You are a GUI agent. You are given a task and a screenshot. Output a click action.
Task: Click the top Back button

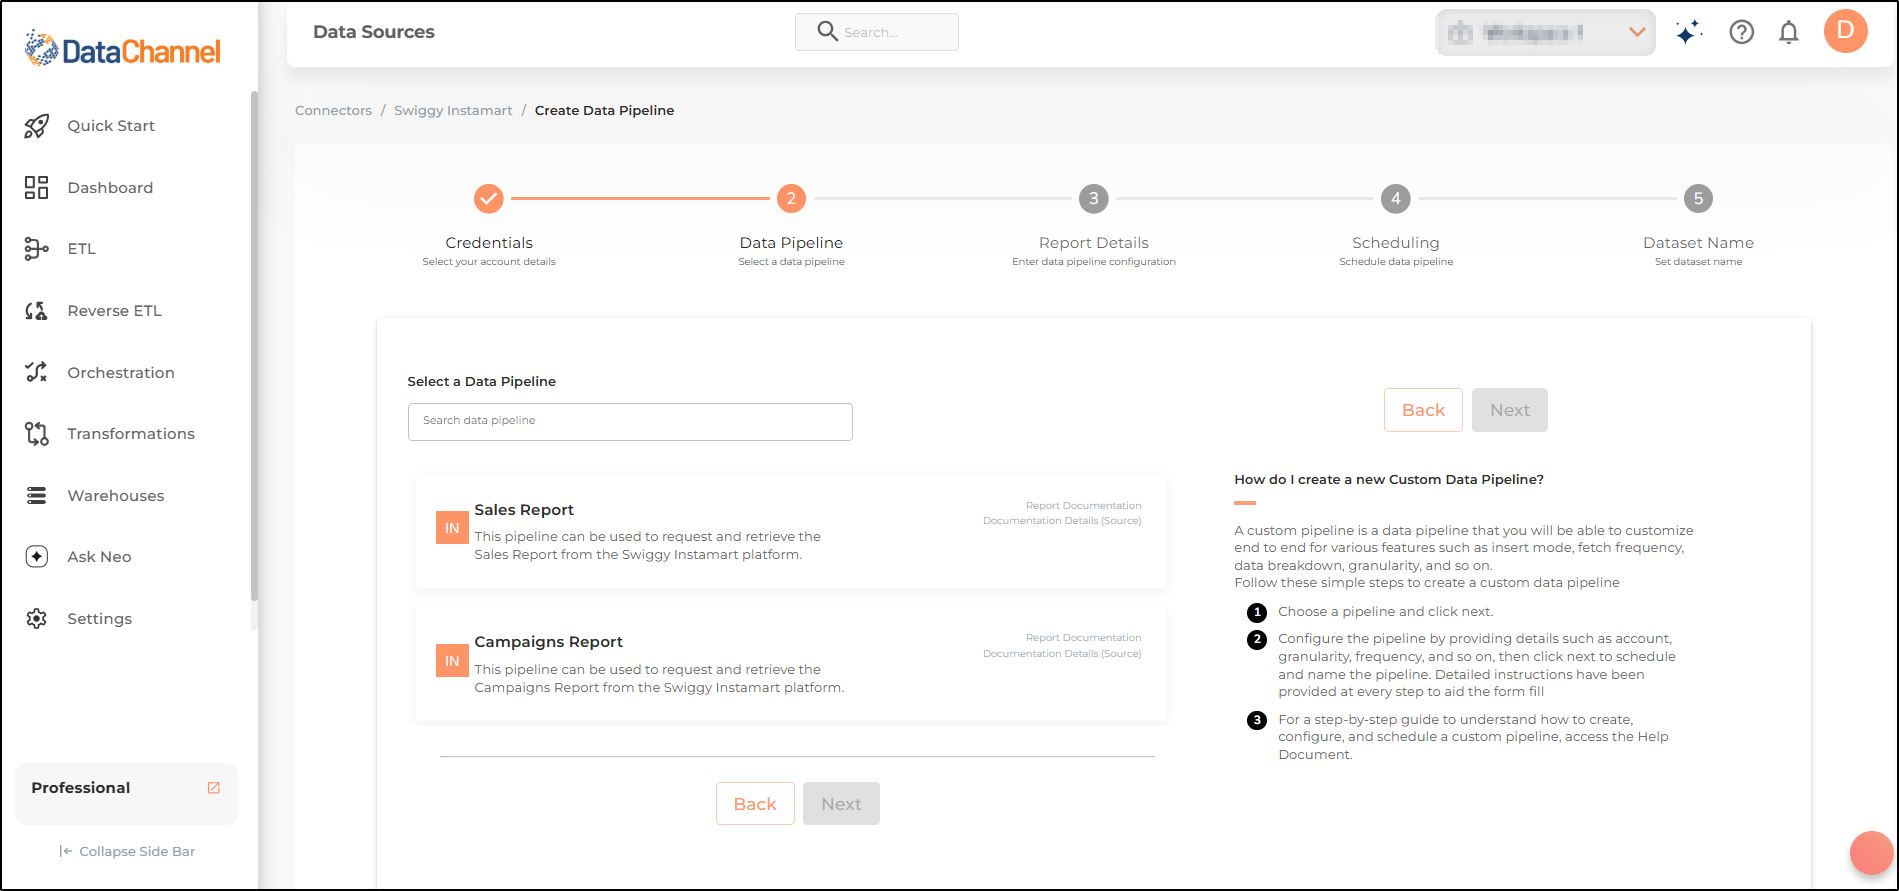coord(1423,410)
